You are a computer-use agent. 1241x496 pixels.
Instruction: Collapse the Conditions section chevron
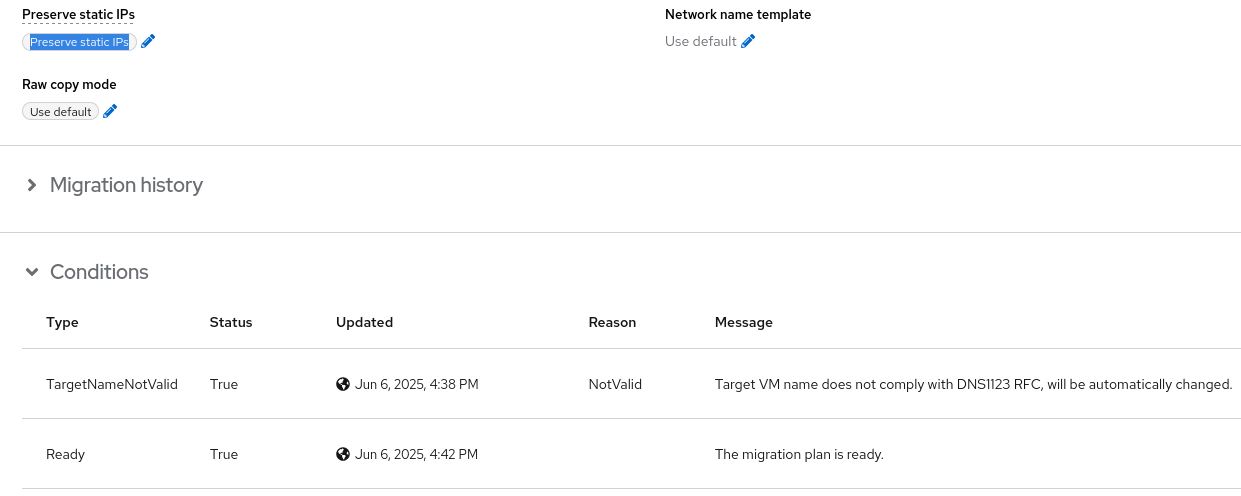[x=32, y=272]
